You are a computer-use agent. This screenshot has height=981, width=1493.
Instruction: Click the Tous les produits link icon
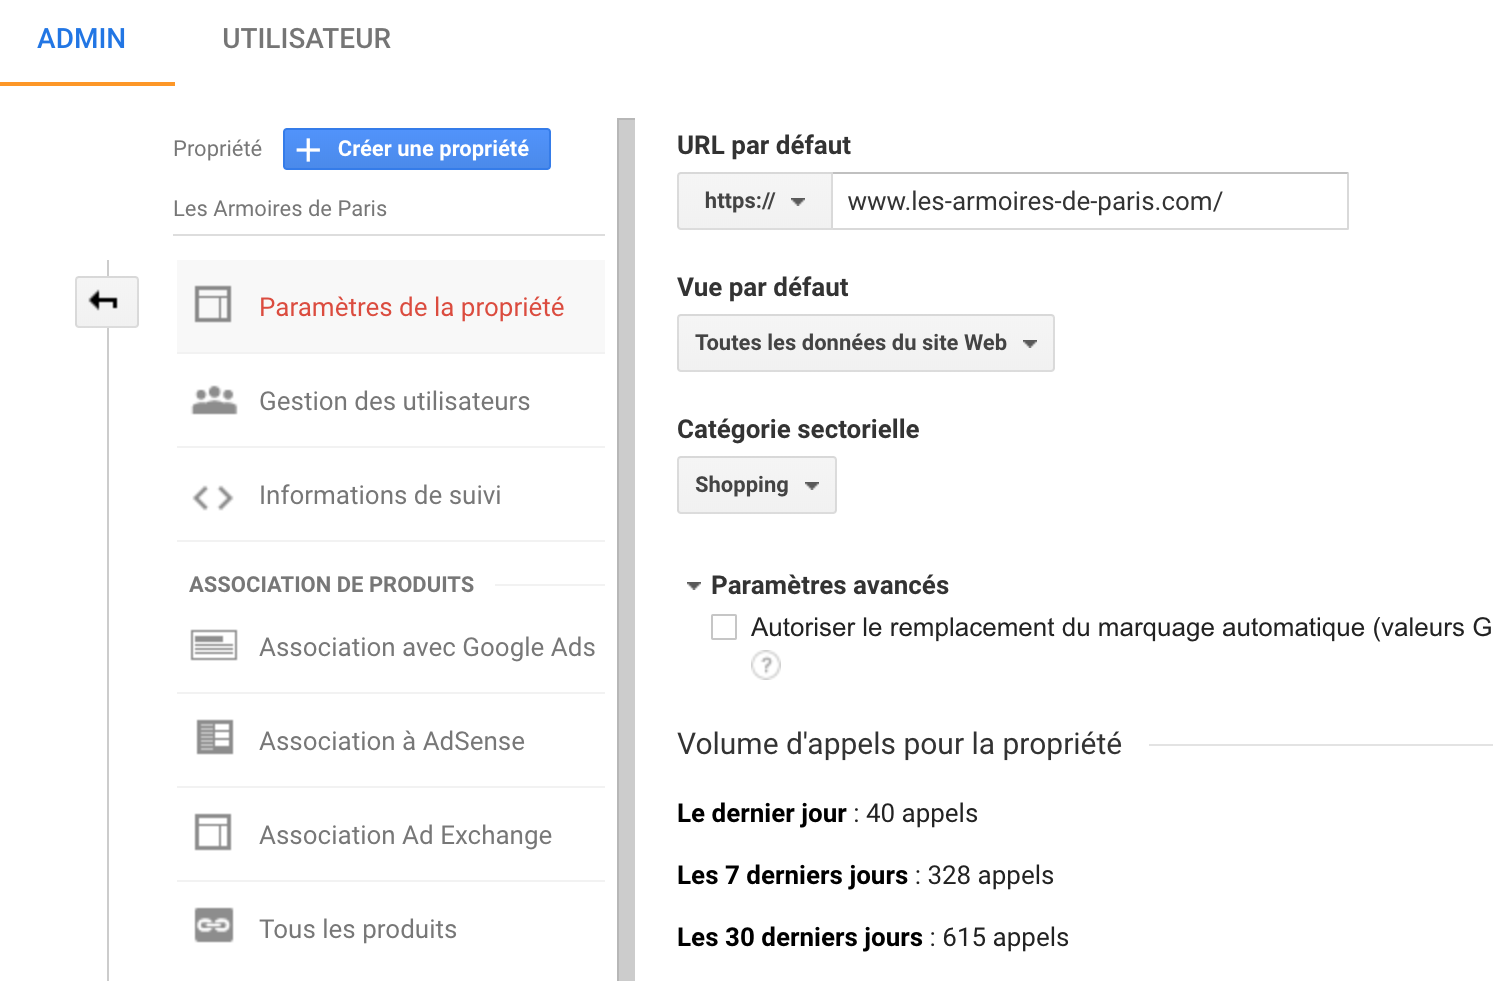(x=214, y=925)
